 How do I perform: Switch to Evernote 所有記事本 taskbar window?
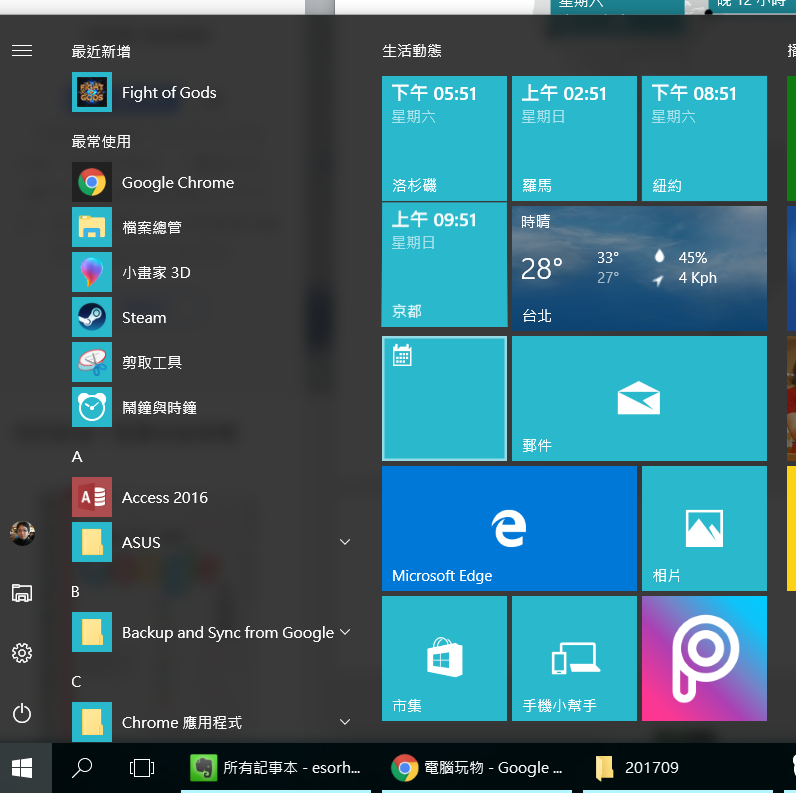[x=276, y=768]
